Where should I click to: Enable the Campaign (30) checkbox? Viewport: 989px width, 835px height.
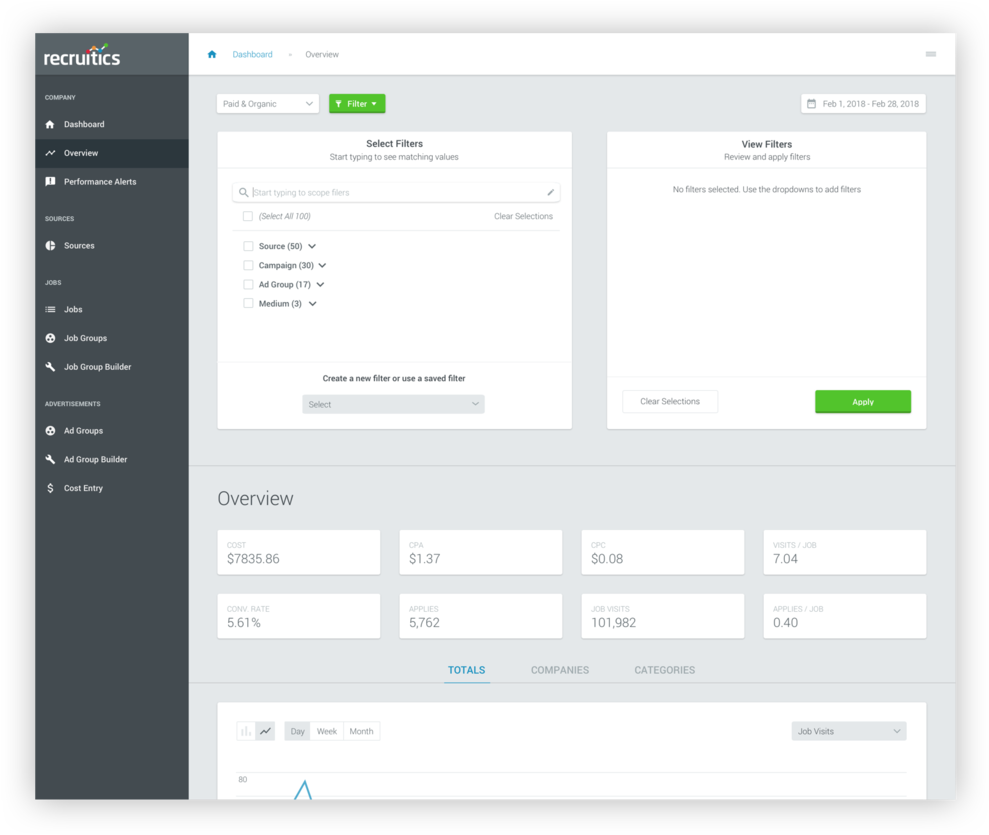248,265
